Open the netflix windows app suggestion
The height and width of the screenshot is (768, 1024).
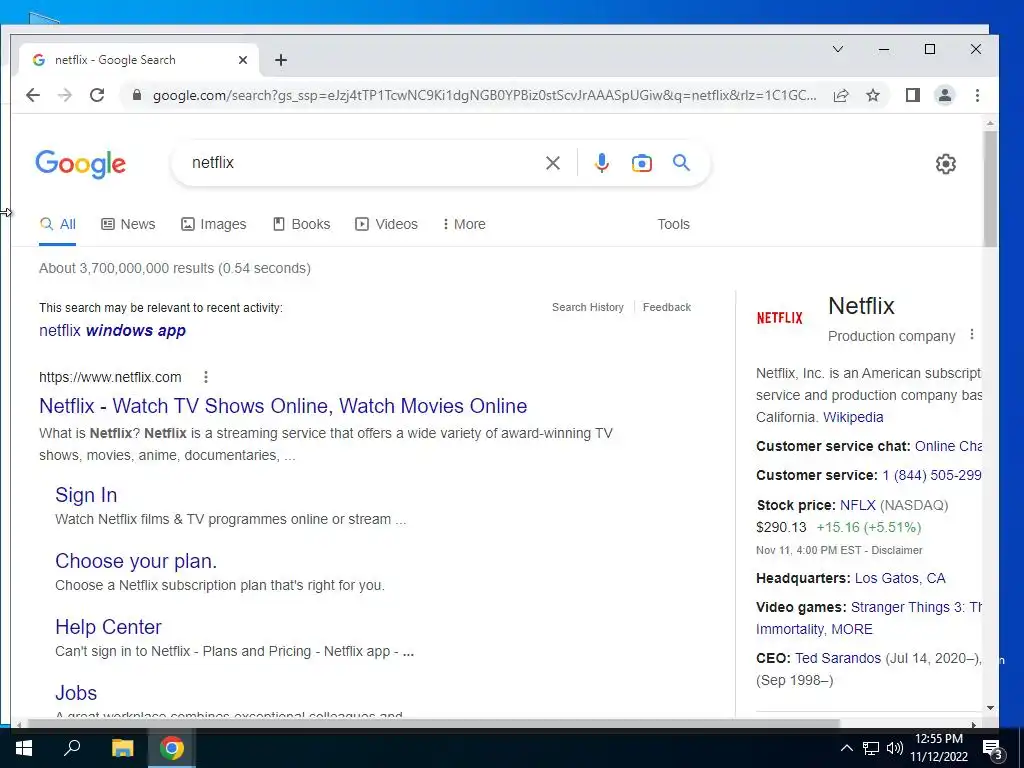[112, 330]
